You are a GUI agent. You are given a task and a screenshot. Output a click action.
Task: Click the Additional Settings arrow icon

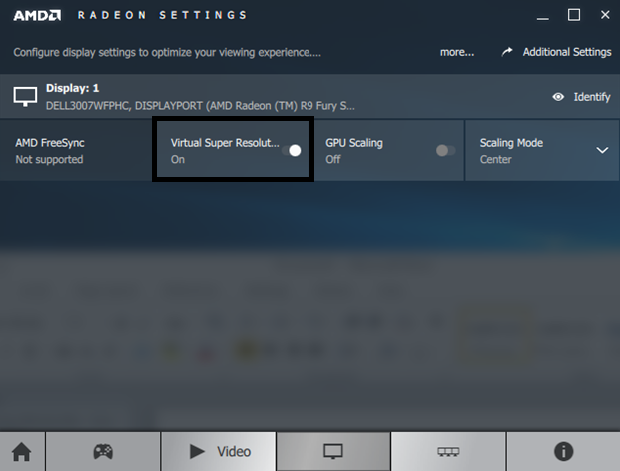[x=507, y=52]
